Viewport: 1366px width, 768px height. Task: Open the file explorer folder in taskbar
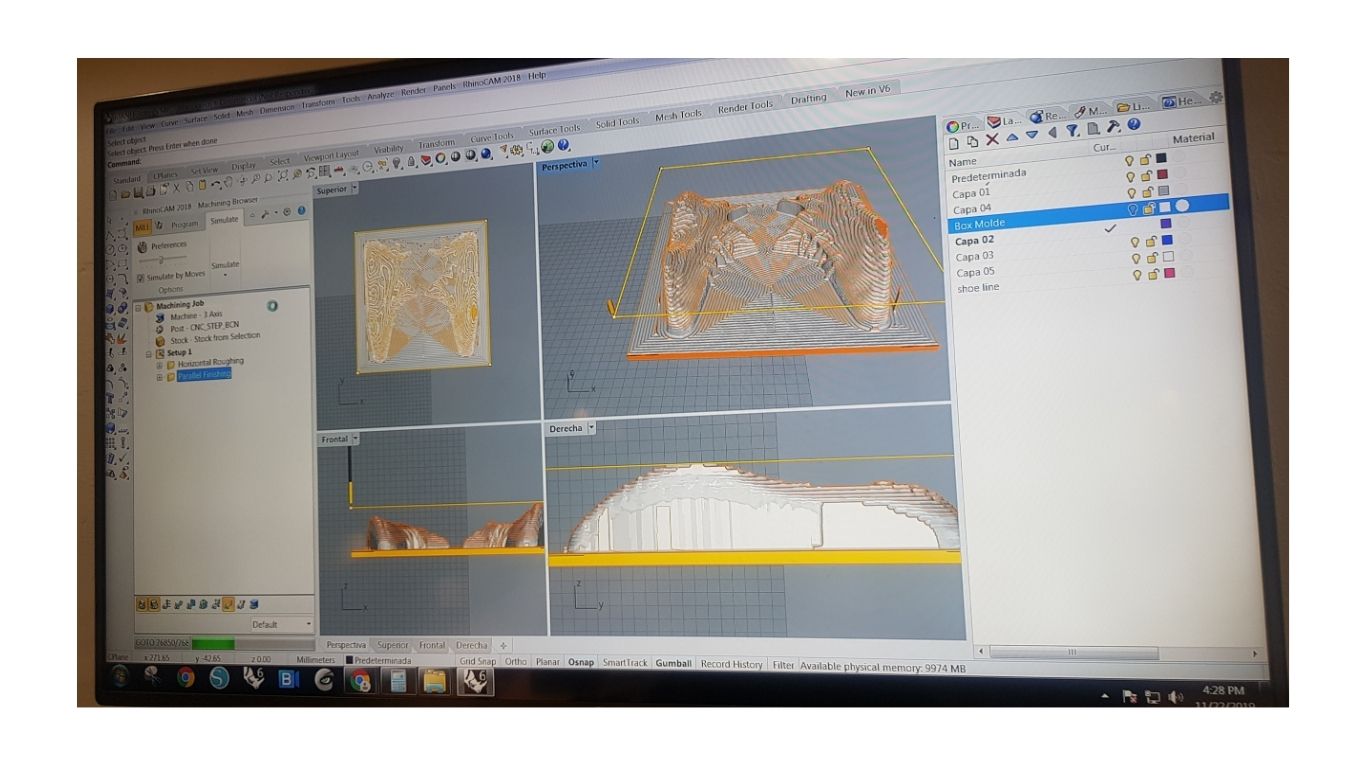pos(434,683)
